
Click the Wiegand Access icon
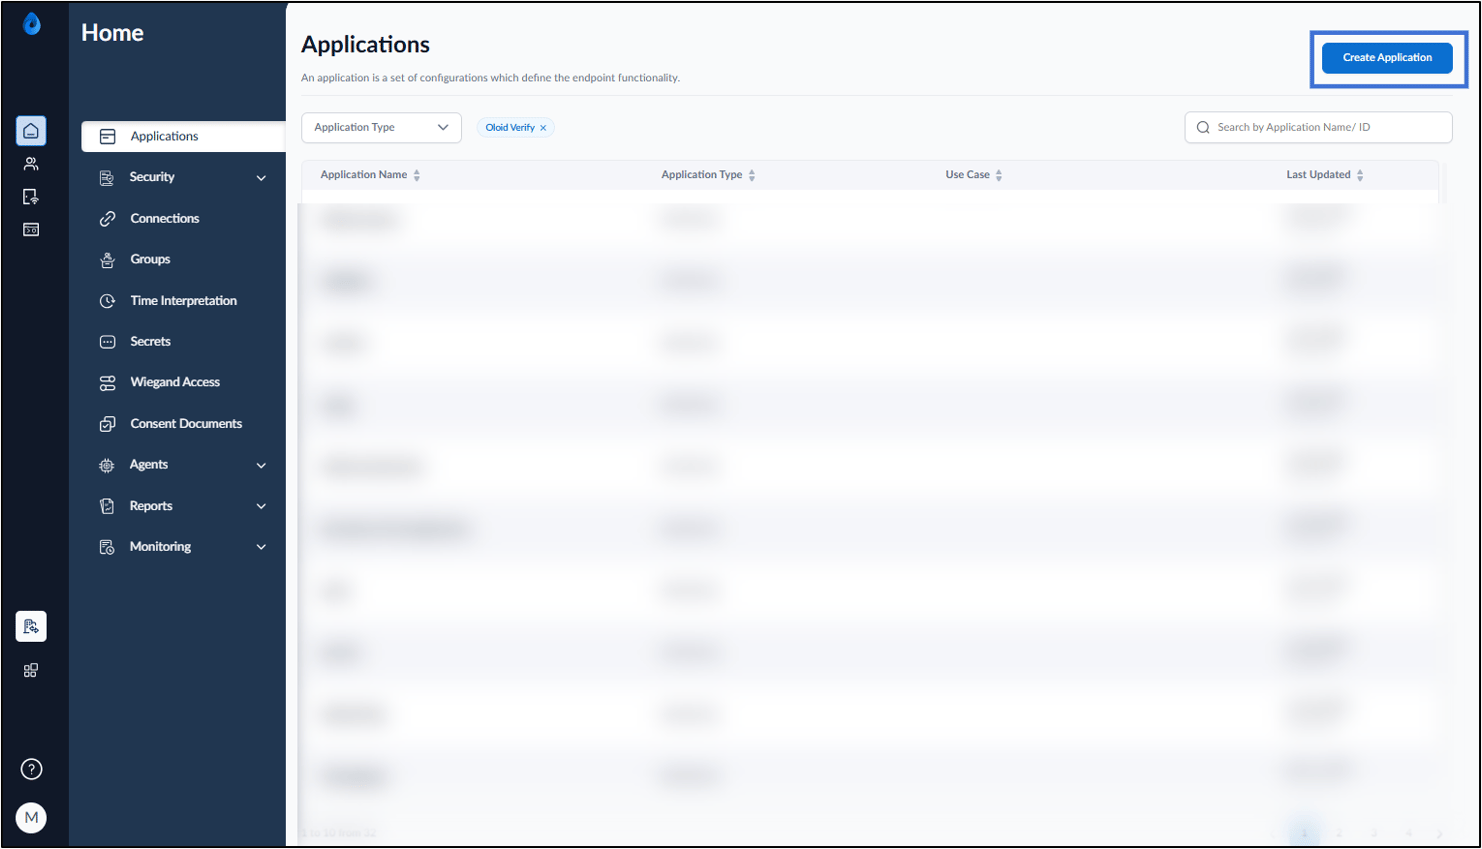tap(107, 382)
